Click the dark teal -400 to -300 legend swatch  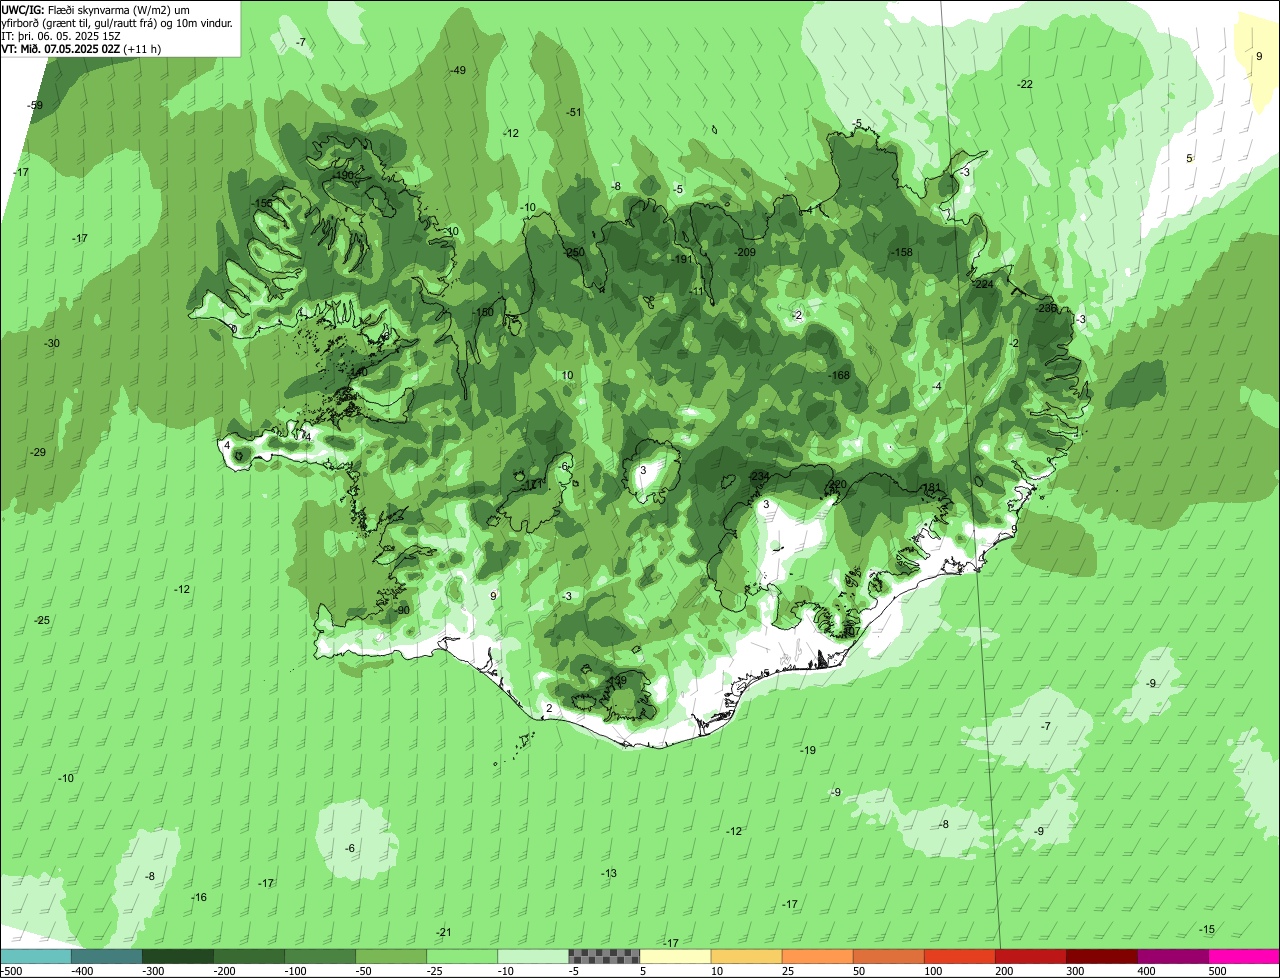pyautogui.click(x=106, y=956)
